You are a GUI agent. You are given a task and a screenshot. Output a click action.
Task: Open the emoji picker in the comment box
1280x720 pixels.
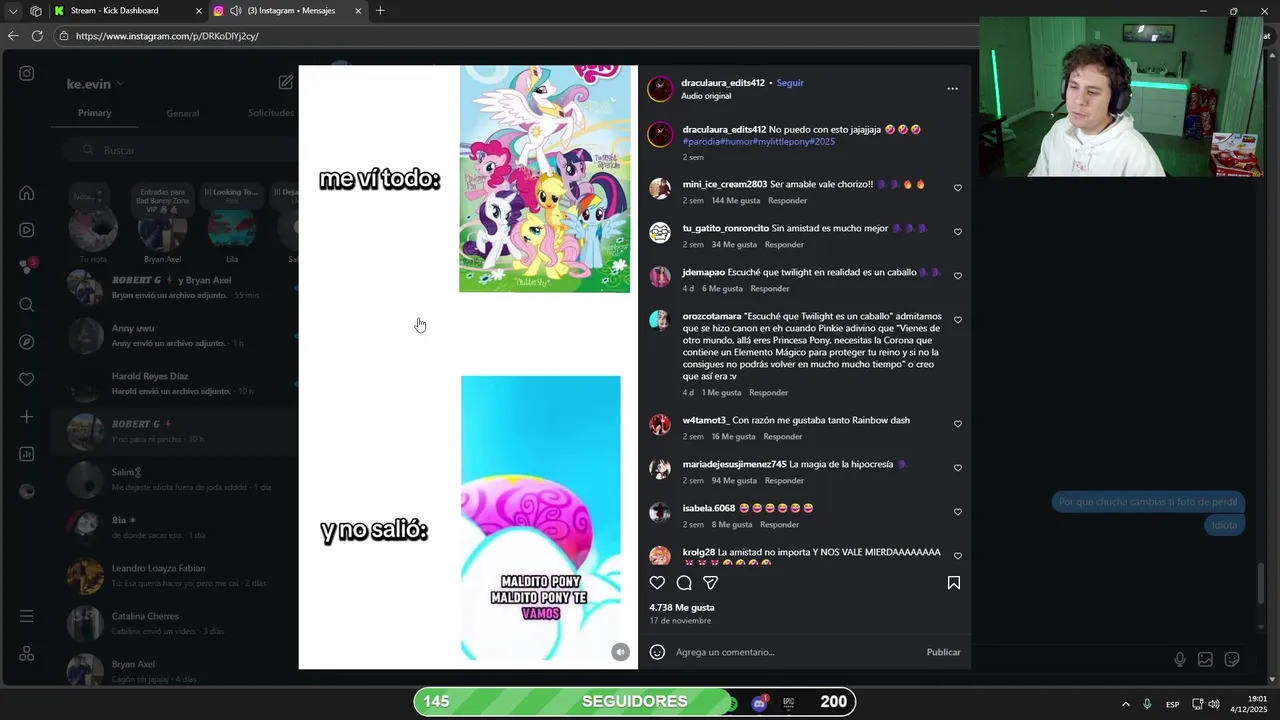[657, 652]
